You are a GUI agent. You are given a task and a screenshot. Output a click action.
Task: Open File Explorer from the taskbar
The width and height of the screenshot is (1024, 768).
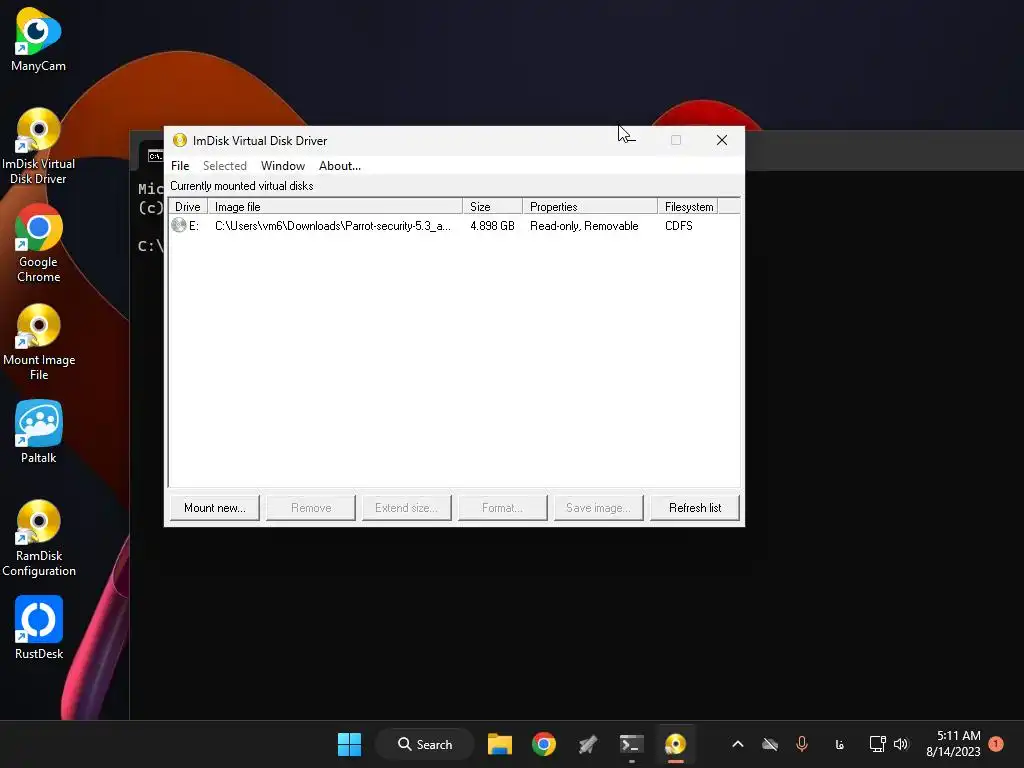click(x=500, y=744)
